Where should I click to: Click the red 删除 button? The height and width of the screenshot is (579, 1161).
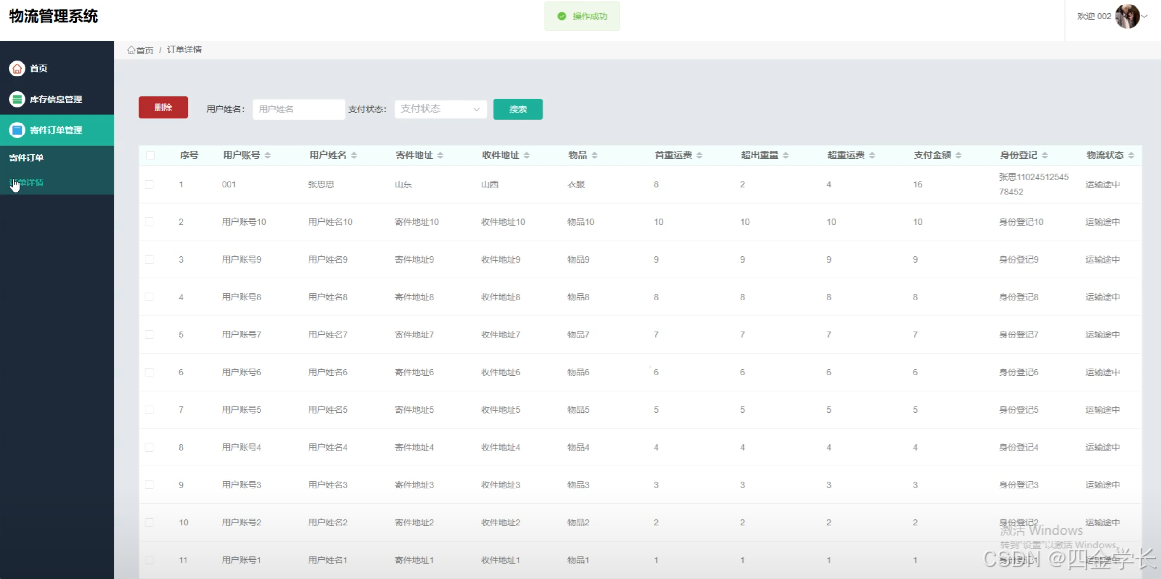163,107
